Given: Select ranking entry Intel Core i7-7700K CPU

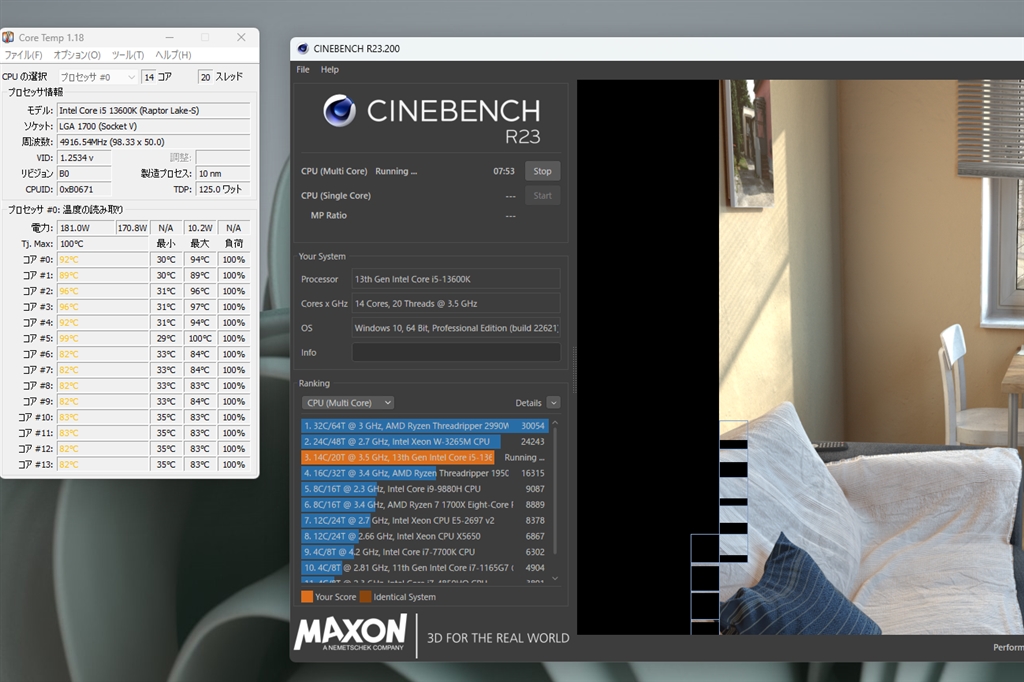Looking at the screenshot, I should pos(424,552).
